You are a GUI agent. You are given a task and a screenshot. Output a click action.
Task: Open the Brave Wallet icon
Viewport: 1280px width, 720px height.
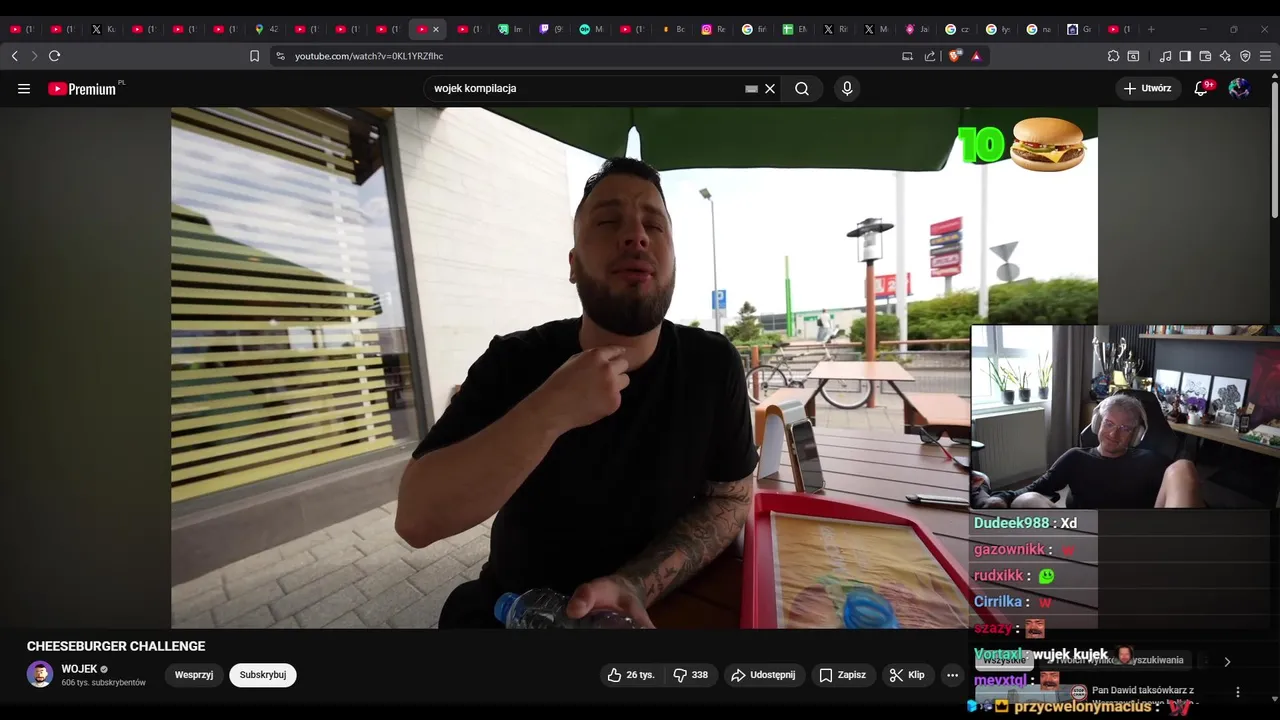pos(1205,56)
